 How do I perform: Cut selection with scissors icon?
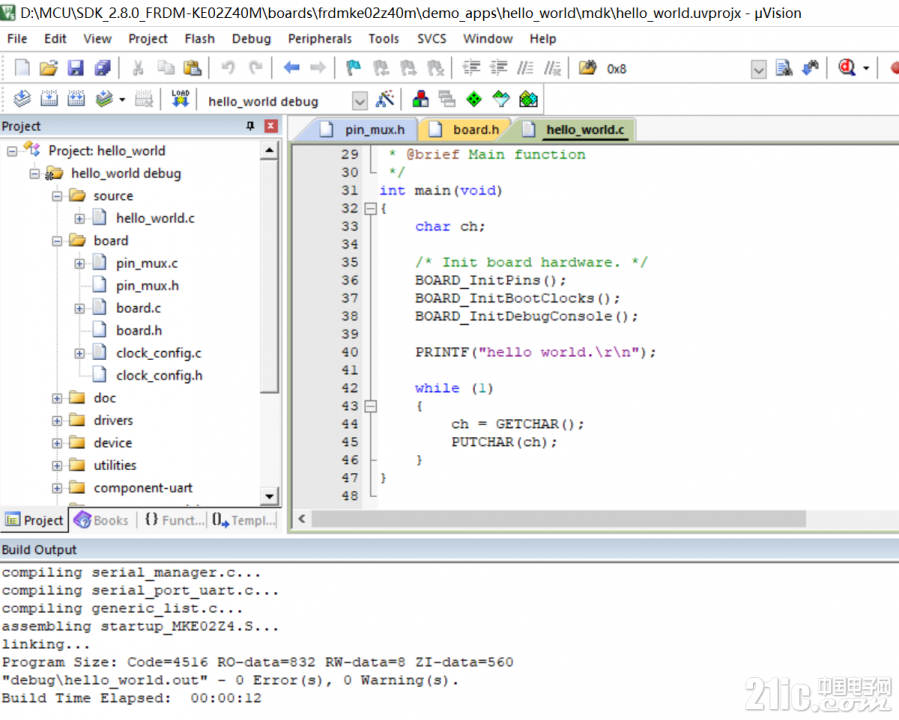(138, 68)
